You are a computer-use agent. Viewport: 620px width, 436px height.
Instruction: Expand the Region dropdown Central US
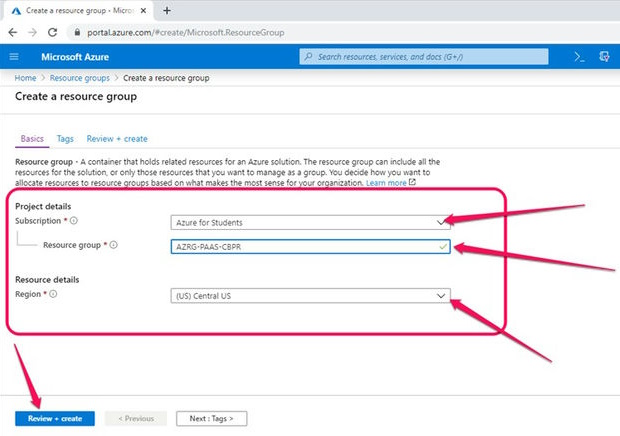pyautogui.click(x=310, y=296)
